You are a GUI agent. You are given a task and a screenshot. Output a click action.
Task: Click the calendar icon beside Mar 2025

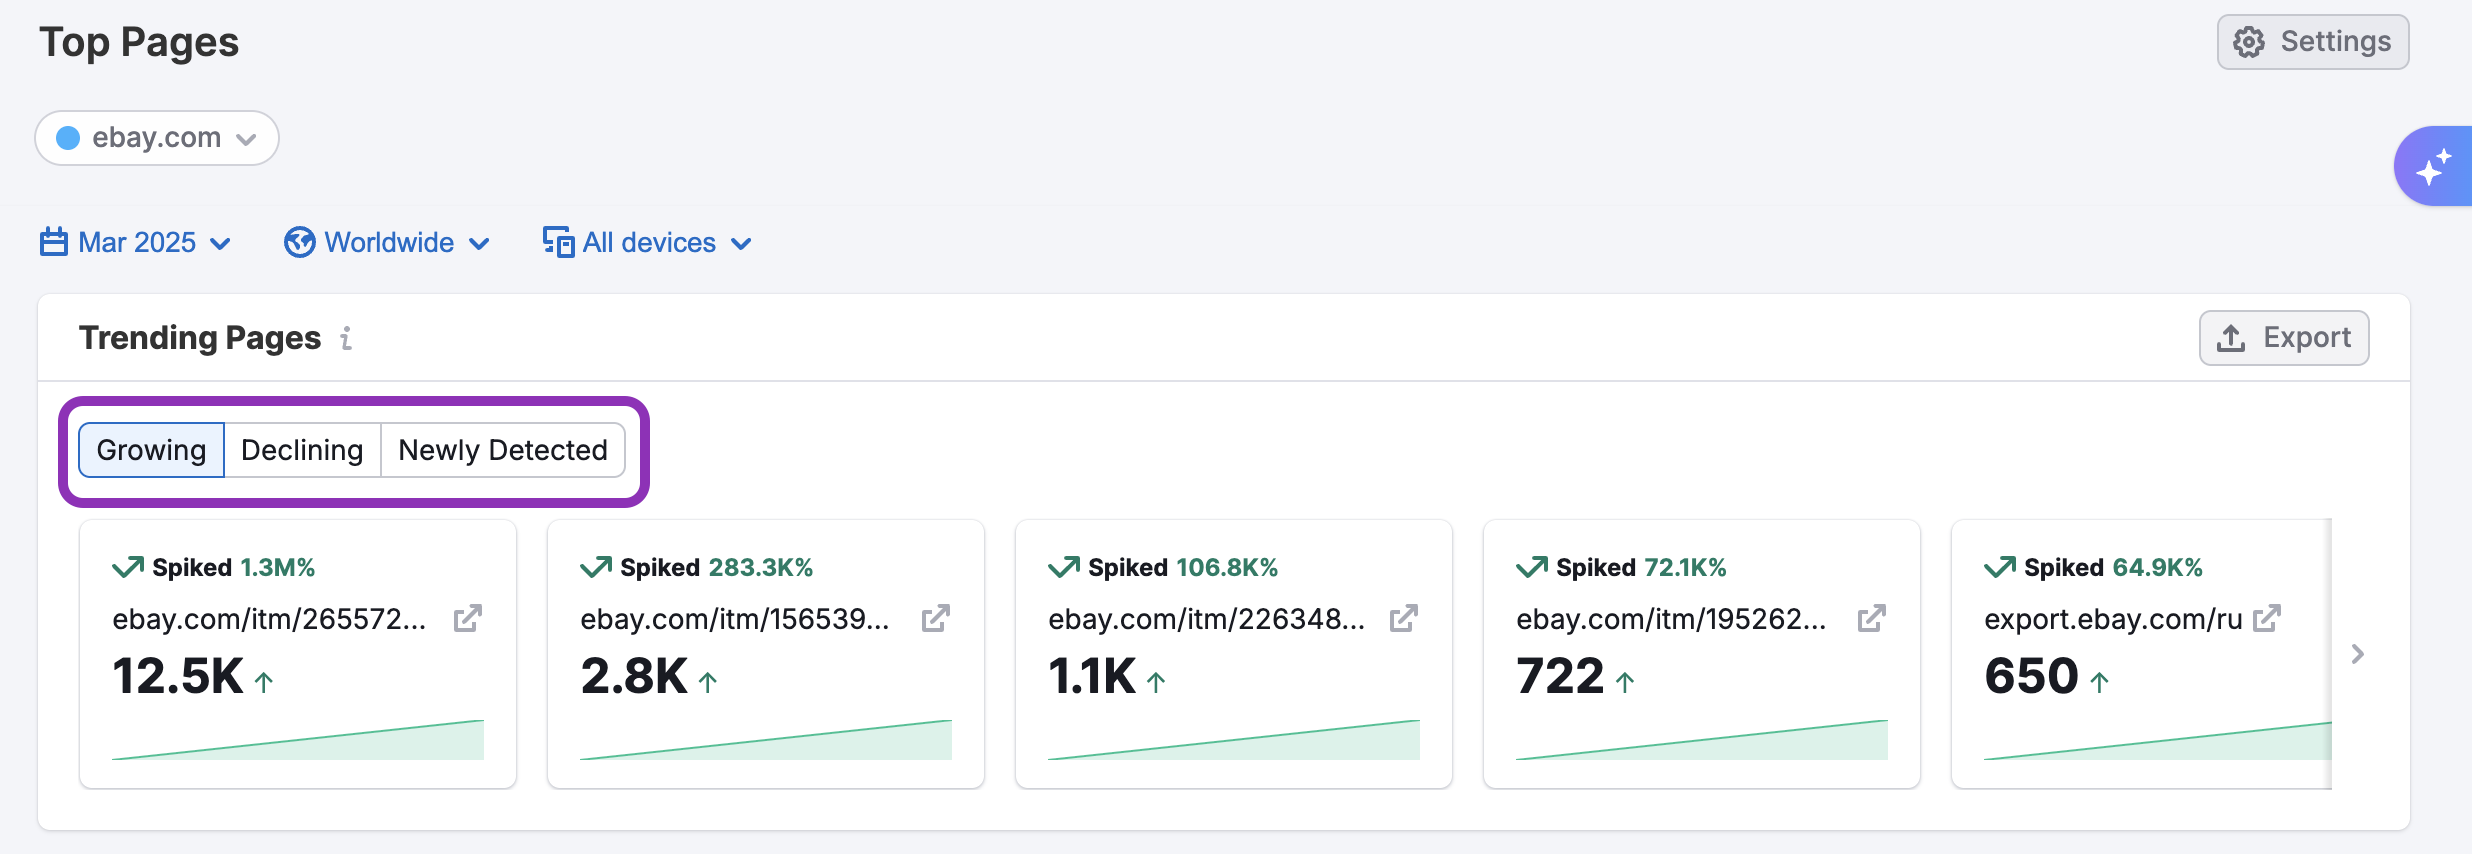[x=56, y=242]
